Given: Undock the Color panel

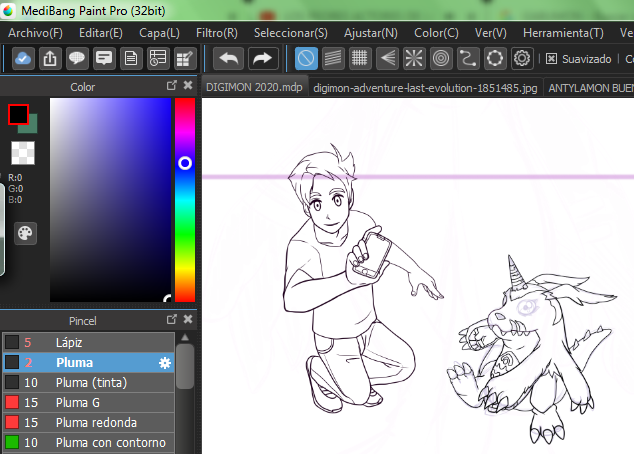Looking at the screenshot, I should click(x=172, y=85).
